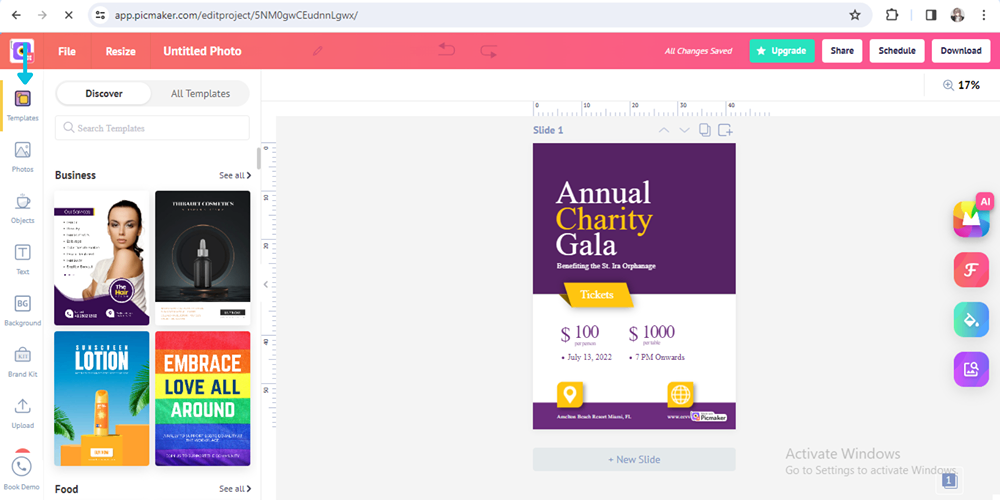This screenshot has width=1000, height=500.
Task: Click the Picmaker logo icon
Action: click(x=22, y=50)
